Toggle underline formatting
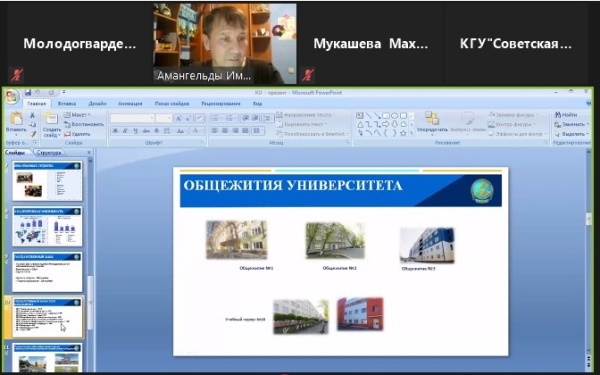Screen dimensions: 600x375 pyautogui.click(x=135, y=131)
